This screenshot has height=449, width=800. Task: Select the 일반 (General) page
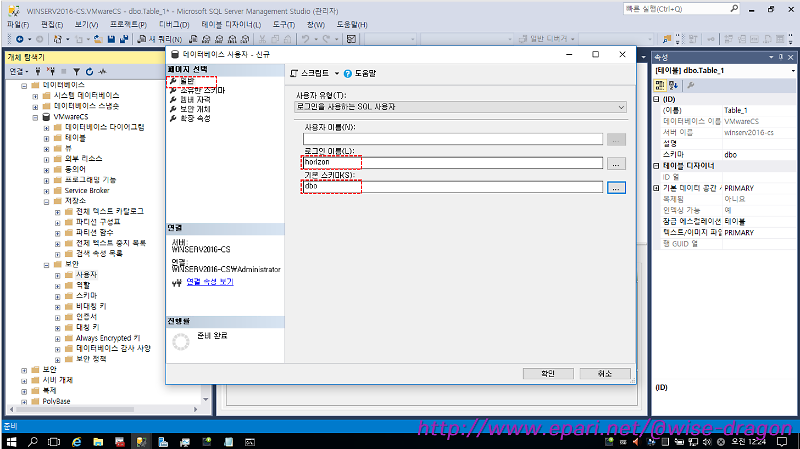pos(187,81)
